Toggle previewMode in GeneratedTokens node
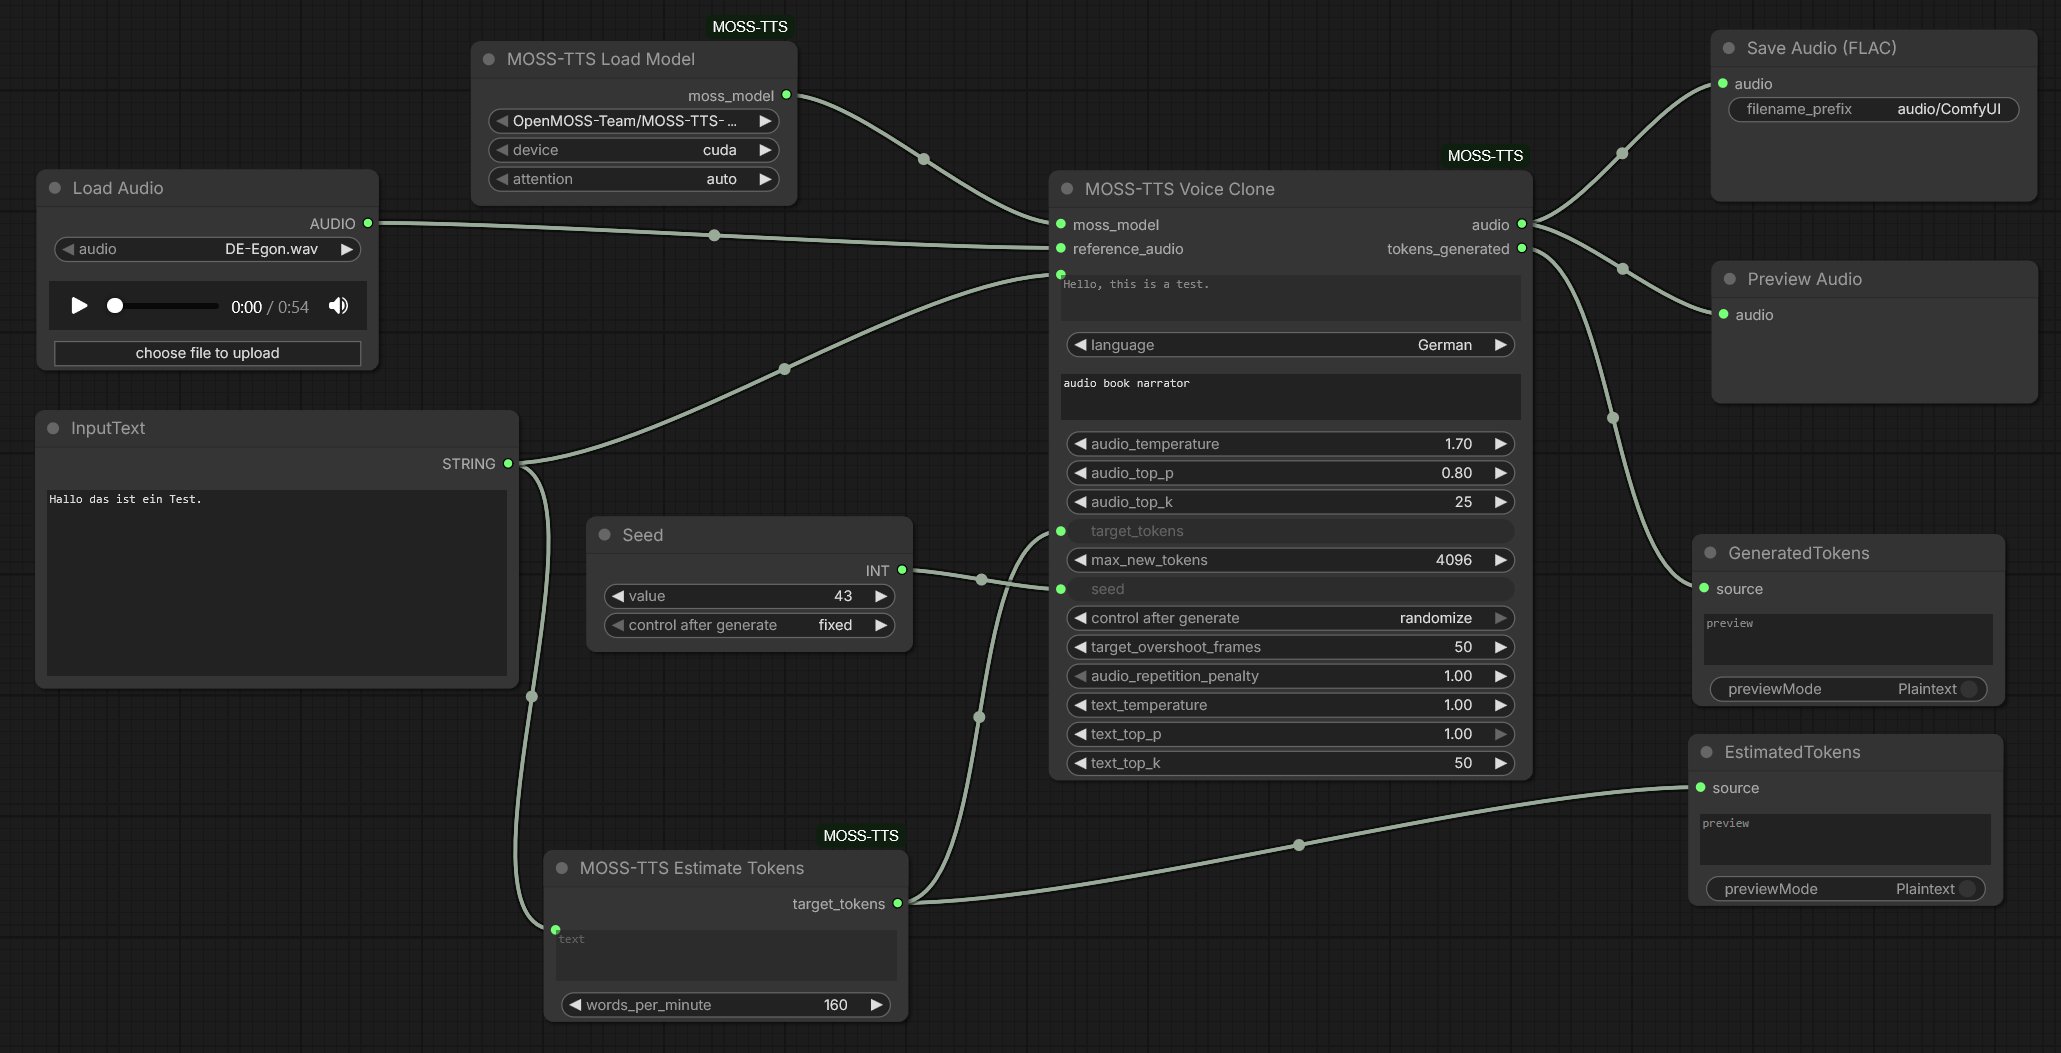The height and width of the screenshot is (1053, 2061). pyautogui.click(x=1848, y=689)
